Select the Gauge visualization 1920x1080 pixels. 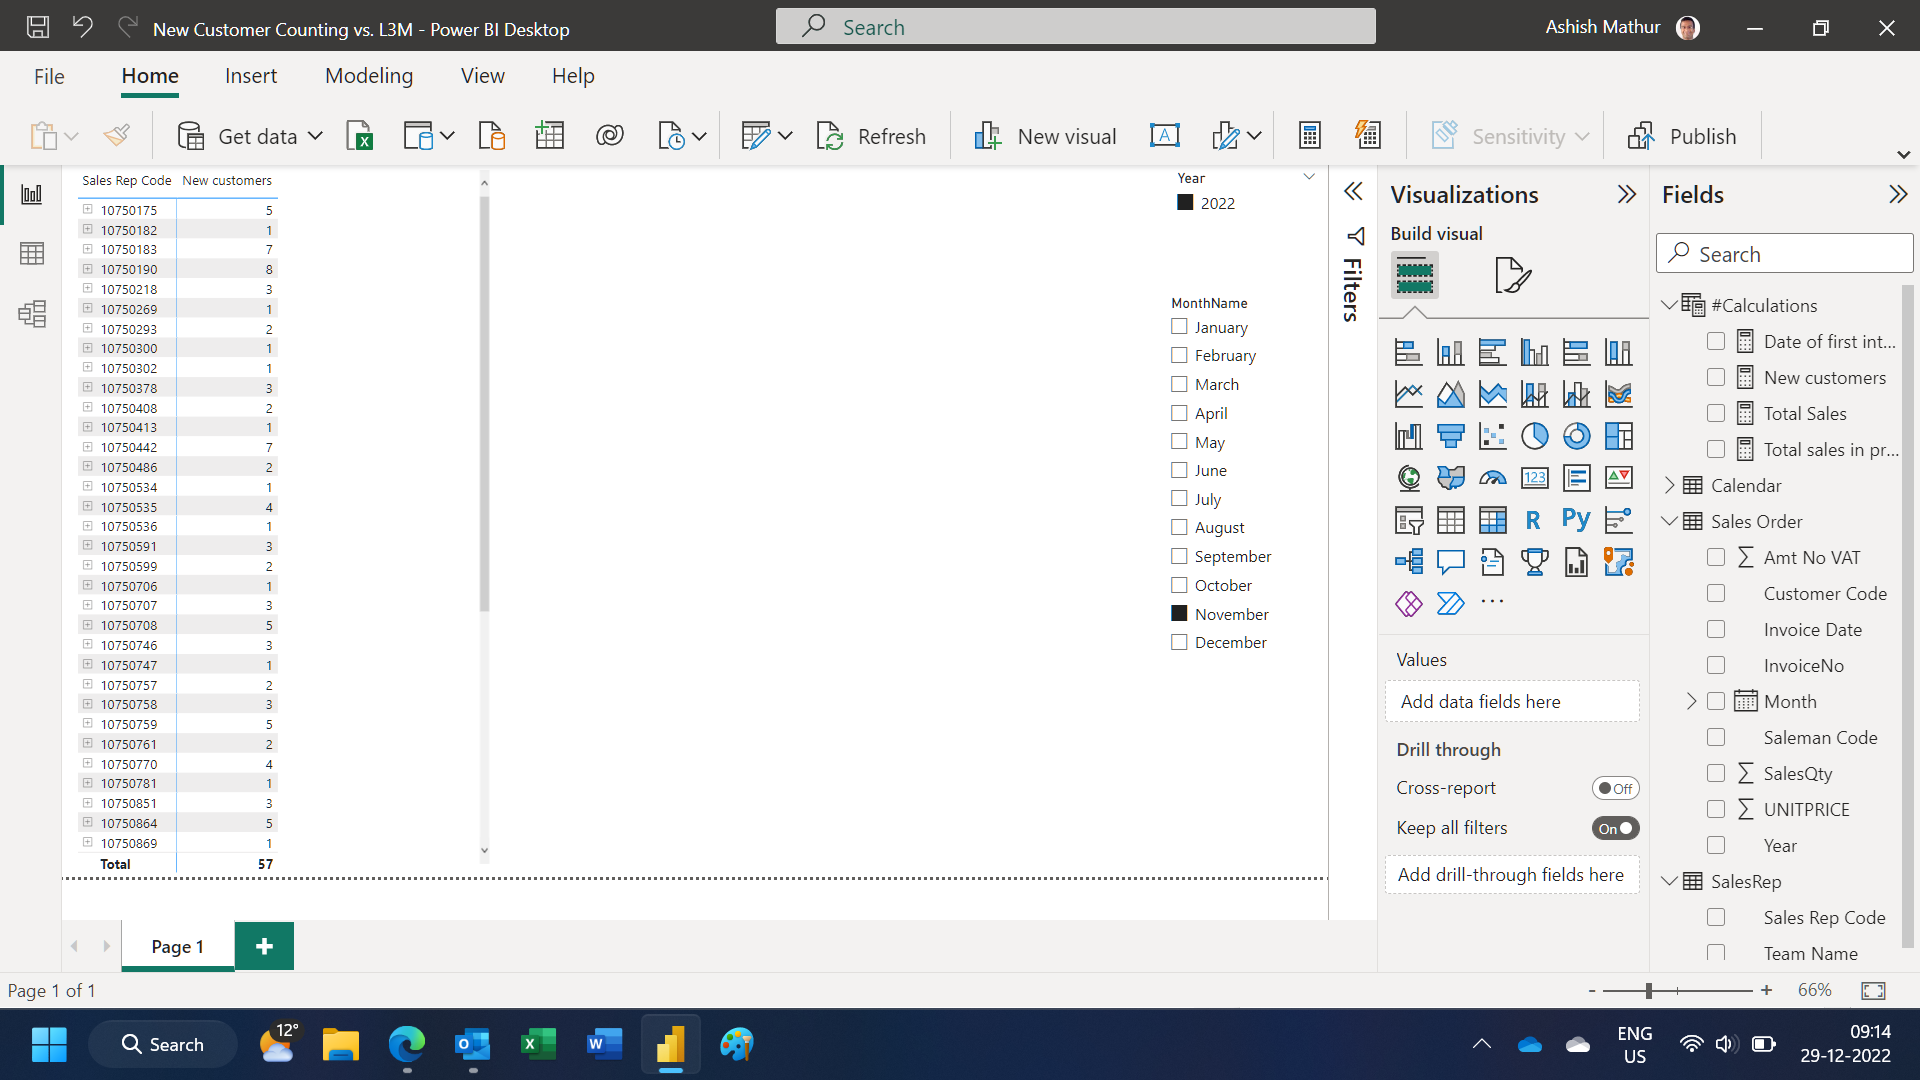click(1492, 478)
